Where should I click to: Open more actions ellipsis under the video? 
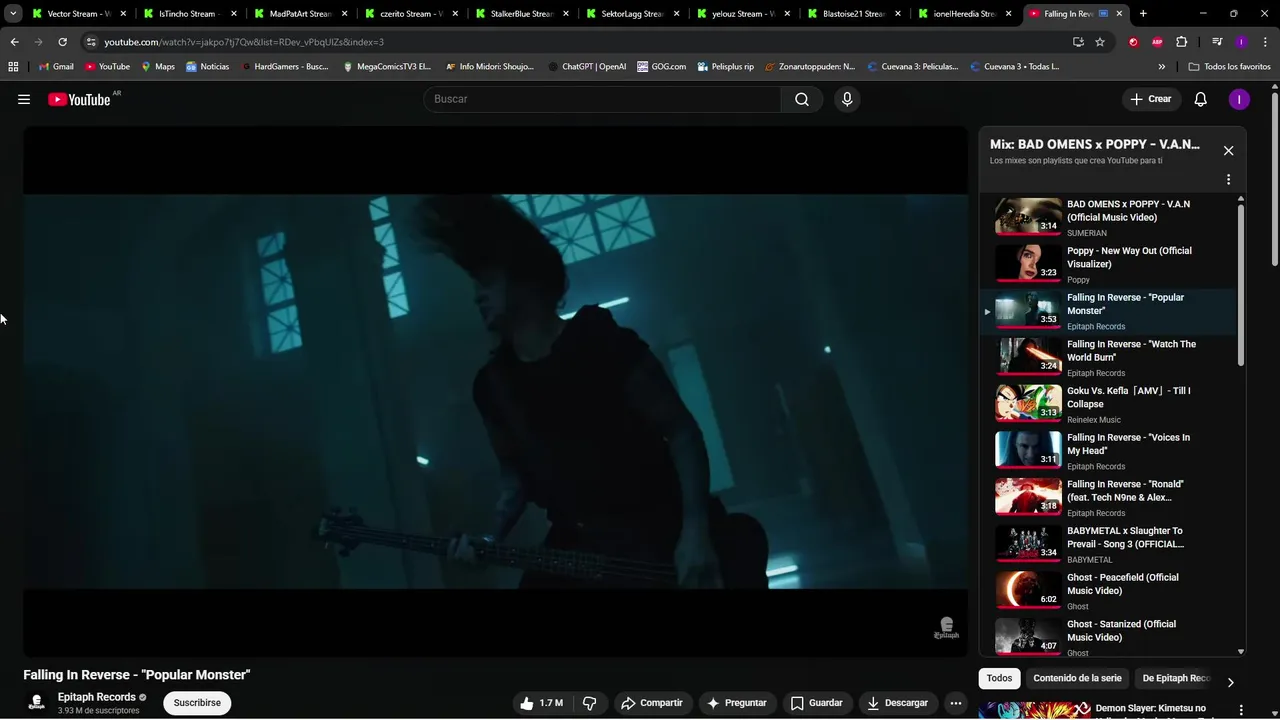pos(956,703)
